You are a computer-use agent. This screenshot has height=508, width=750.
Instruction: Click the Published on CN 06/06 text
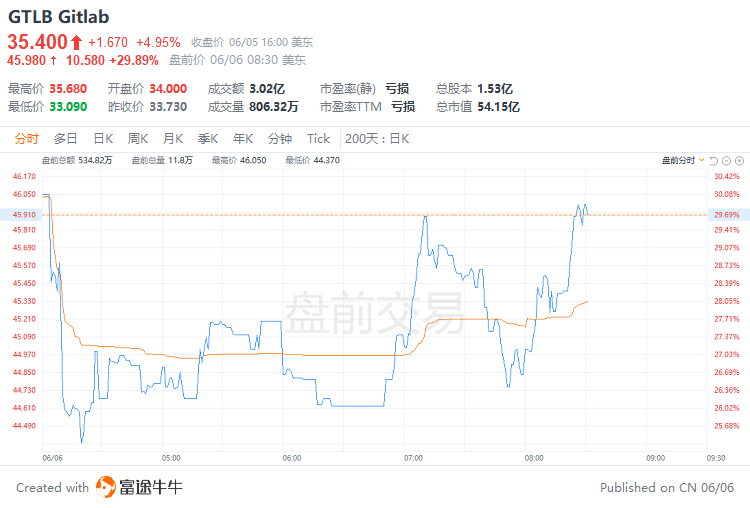(x=667, y=487)
